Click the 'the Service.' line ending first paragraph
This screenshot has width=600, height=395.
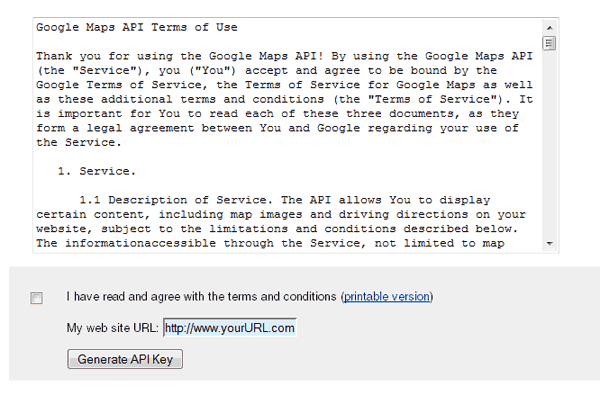[79, 142]
